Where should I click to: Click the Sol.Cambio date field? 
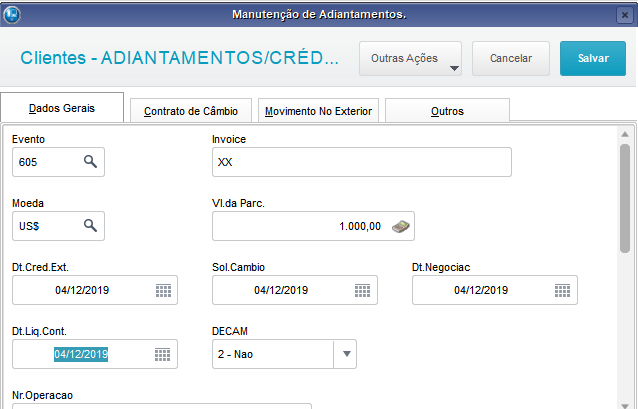pos(295,290)
